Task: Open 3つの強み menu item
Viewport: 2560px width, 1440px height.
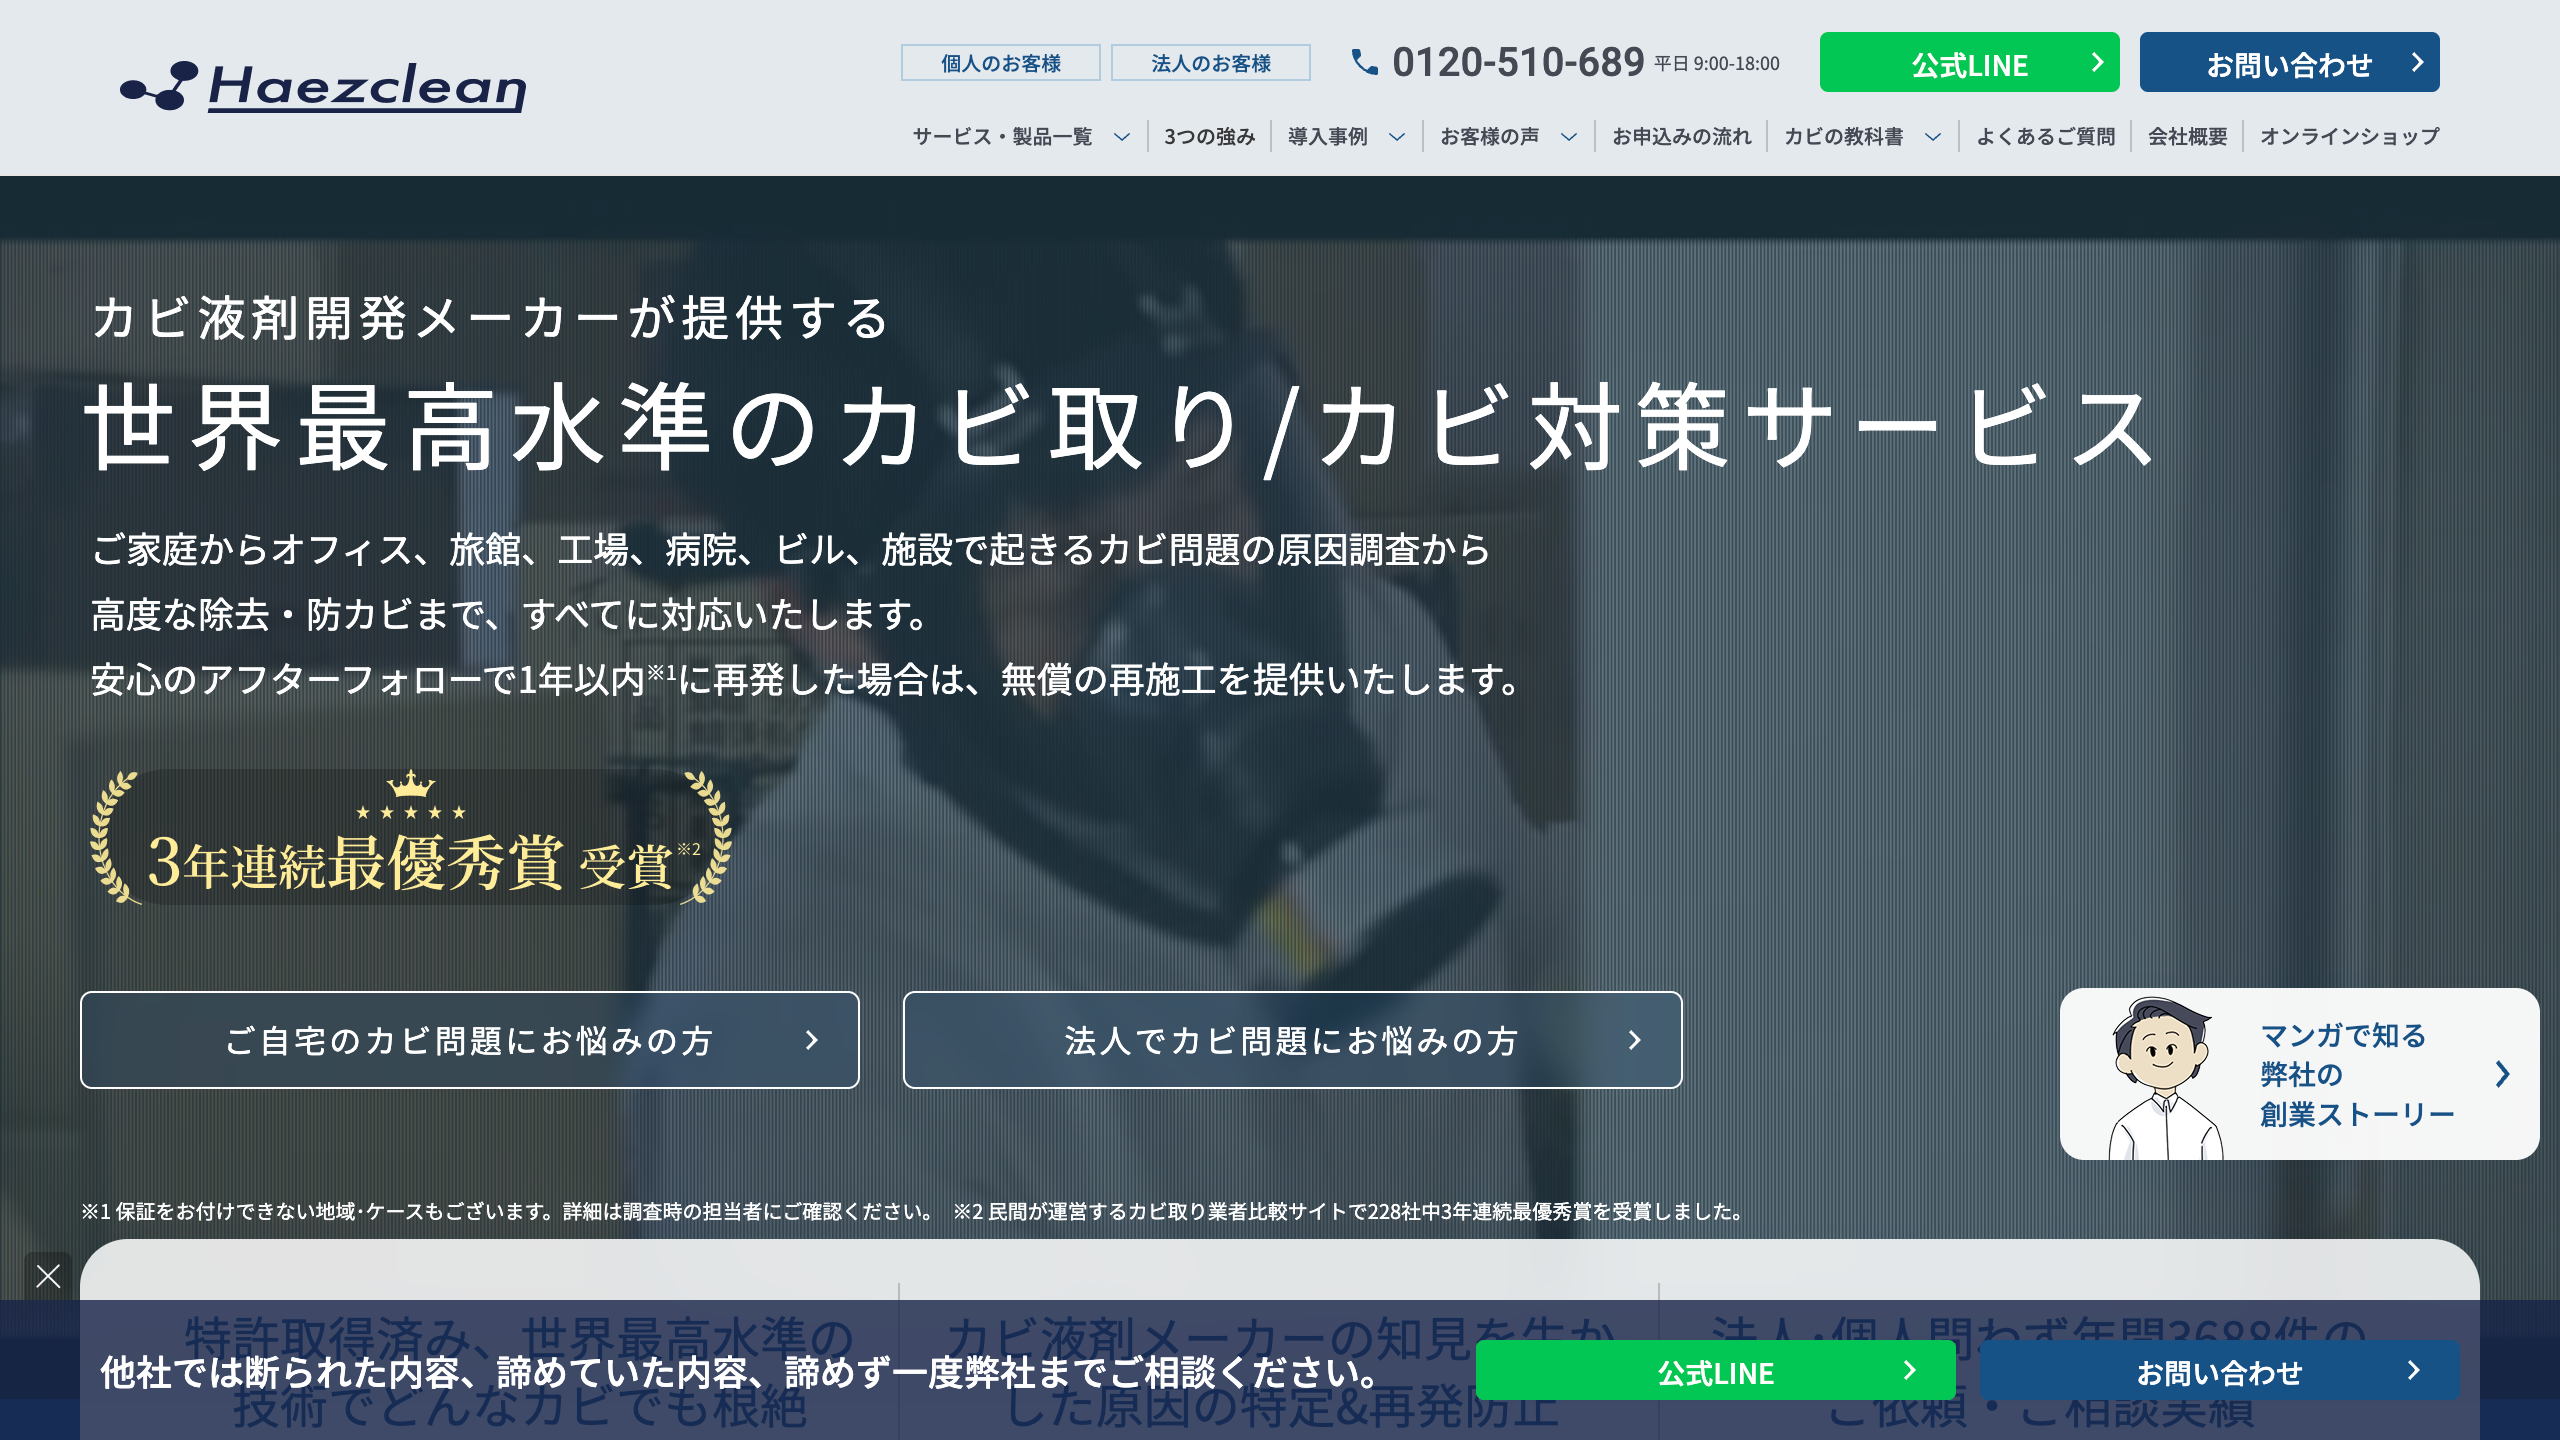Action: pos(1209,137)
